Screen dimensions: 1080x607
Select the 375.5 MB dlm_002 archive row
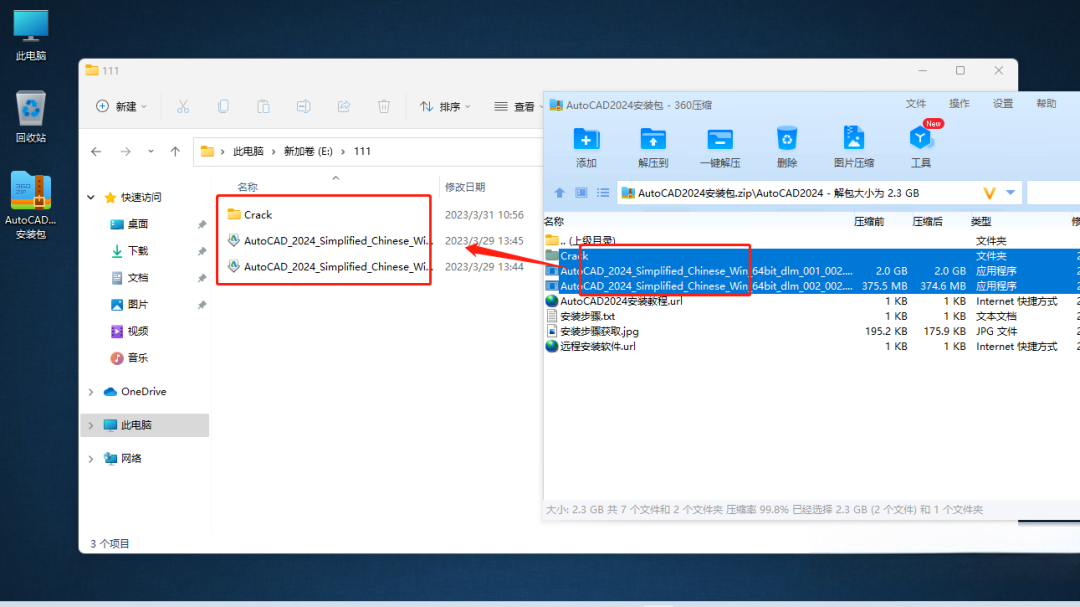811,286
